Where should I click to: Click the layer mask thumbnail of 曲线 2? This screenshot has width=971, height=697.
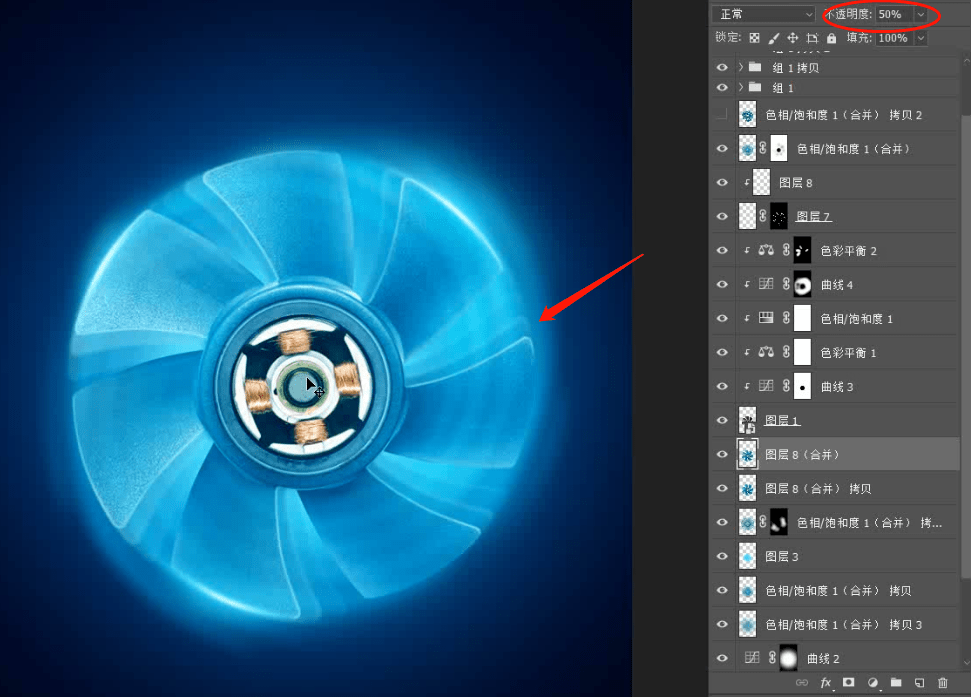(788, 658)
